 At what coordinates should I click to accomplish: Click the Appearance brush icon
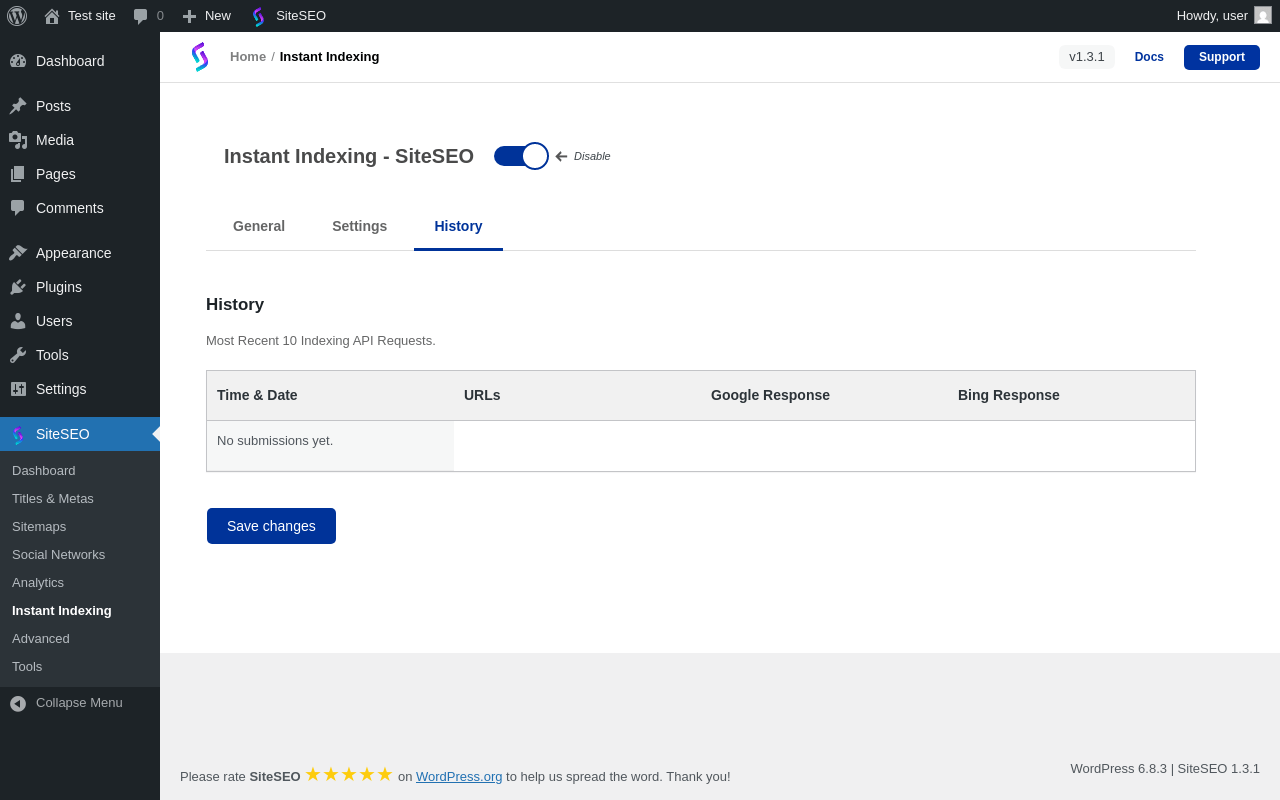[18, 253]
